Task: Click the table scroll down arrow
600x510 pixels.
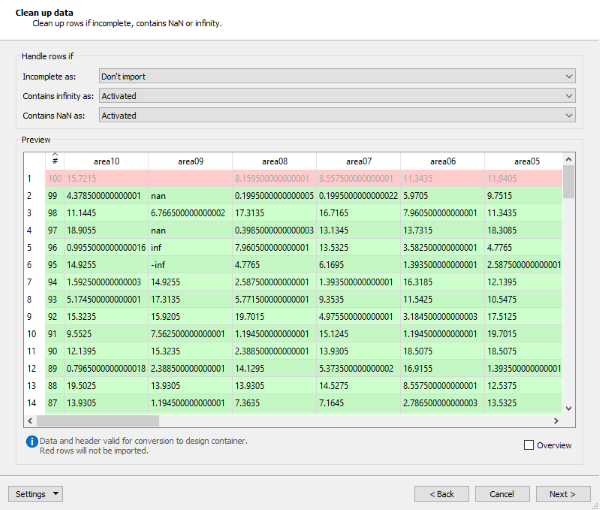Action: [569, 408]
